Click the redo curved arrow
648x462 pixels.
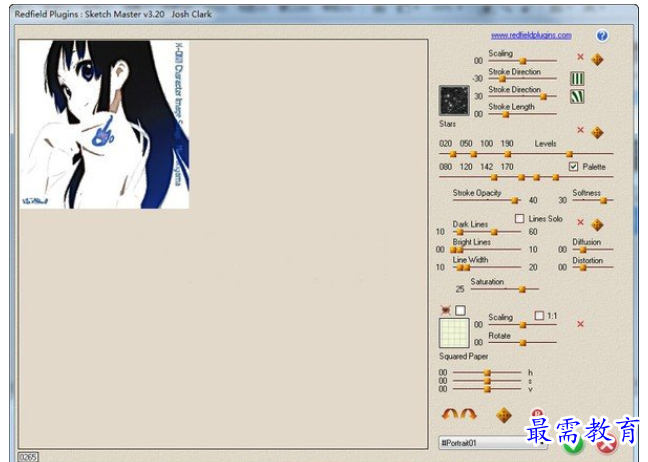(x=468, y=414)
